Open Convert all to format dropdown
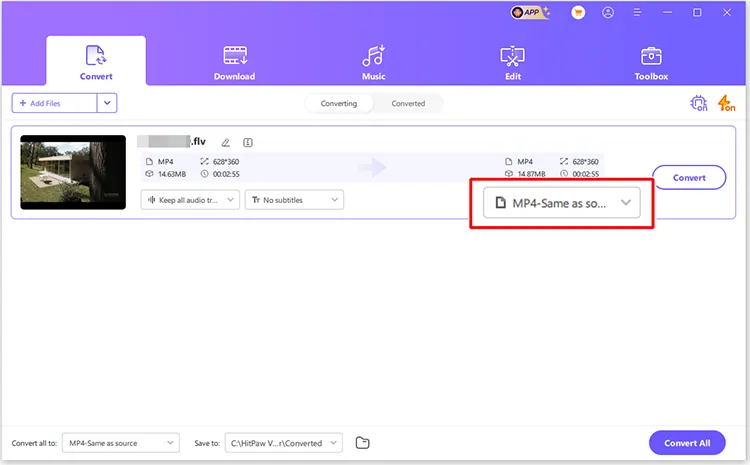The height and width of the screenshot is (465, 750). coord(121,443)
